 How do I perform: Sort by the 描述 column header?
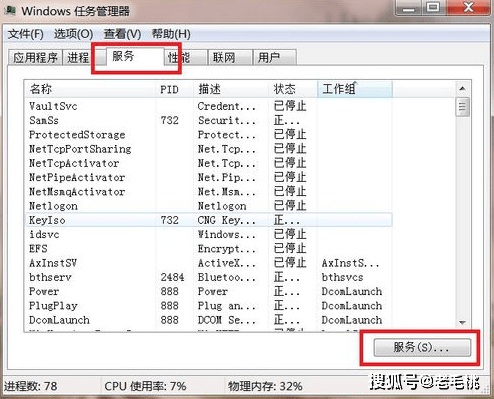click(x=231, y=89)
